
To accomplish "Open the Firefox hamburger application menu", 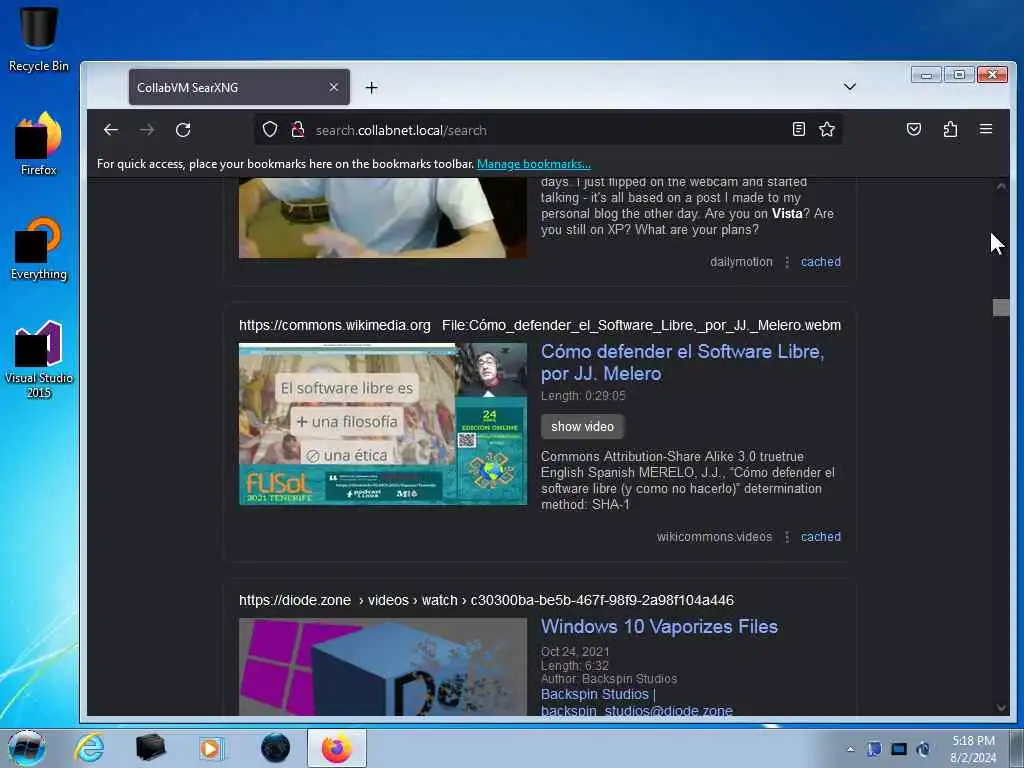I will pos(985,129).
